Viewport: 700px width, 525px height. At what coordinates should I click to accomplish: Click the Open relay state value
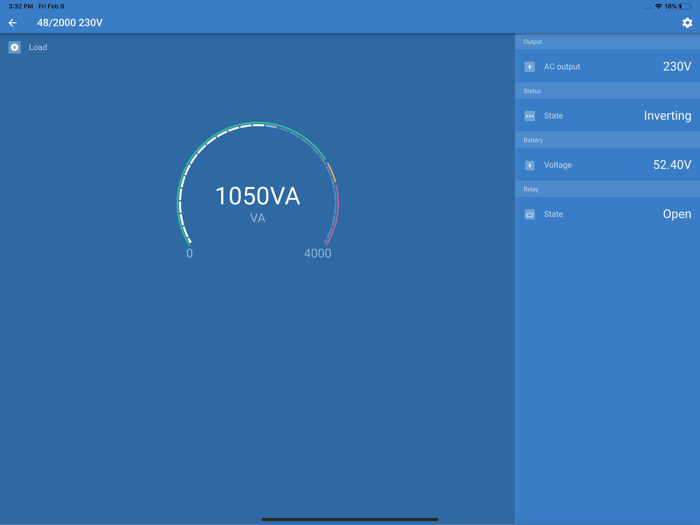tap(677, 214)
